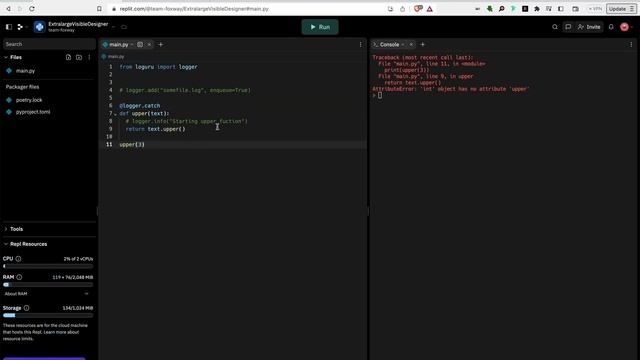Add a new tab in the console pane
Screen dimensions: 640x360
tap(422, 44)
